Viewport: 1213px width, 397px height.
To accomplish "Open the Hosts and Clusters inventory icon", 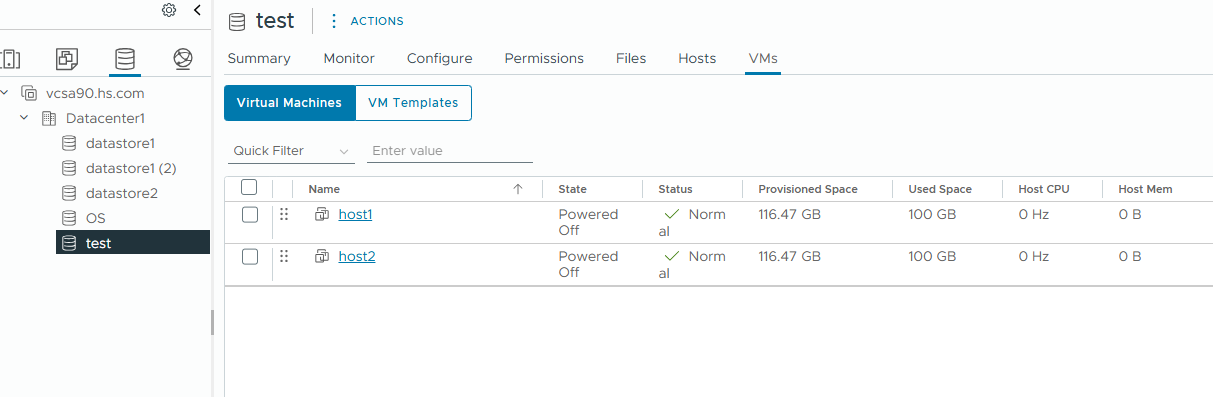I will point(11,59).
